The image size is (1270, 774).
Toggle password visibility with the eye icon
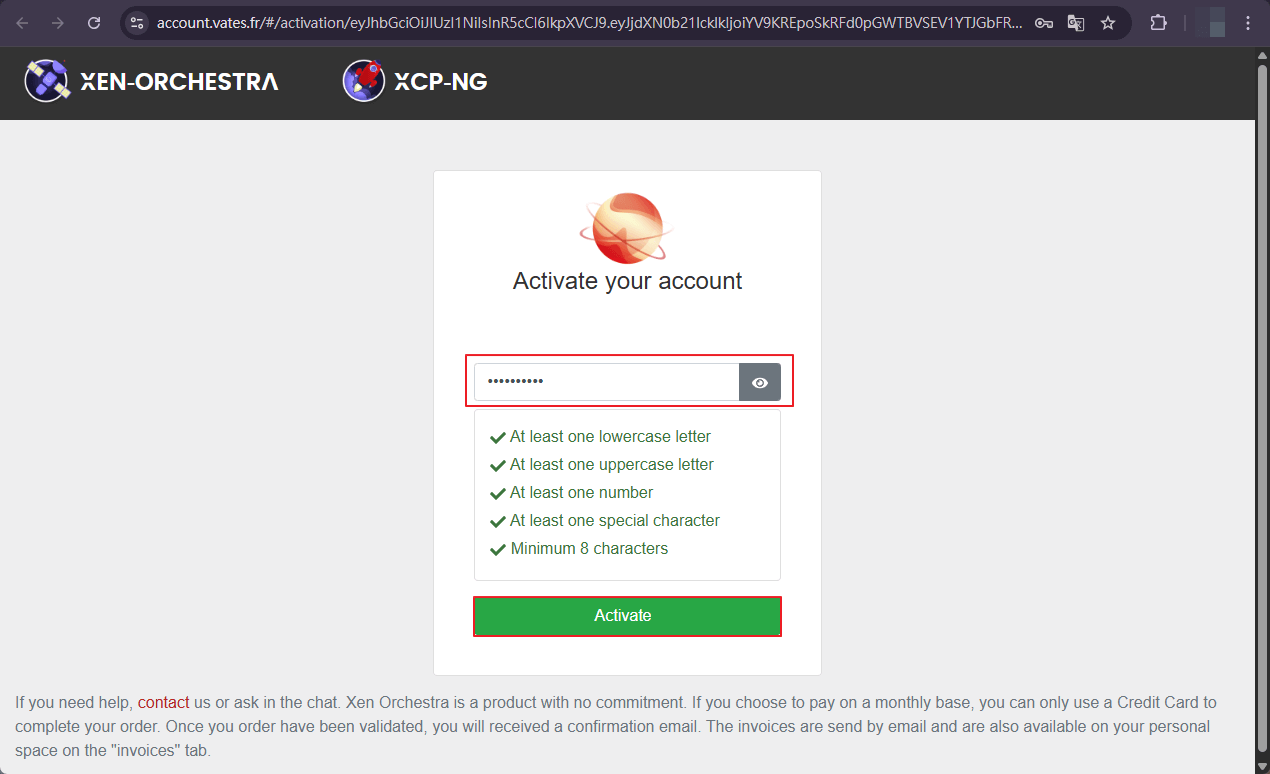click(760, 382)
